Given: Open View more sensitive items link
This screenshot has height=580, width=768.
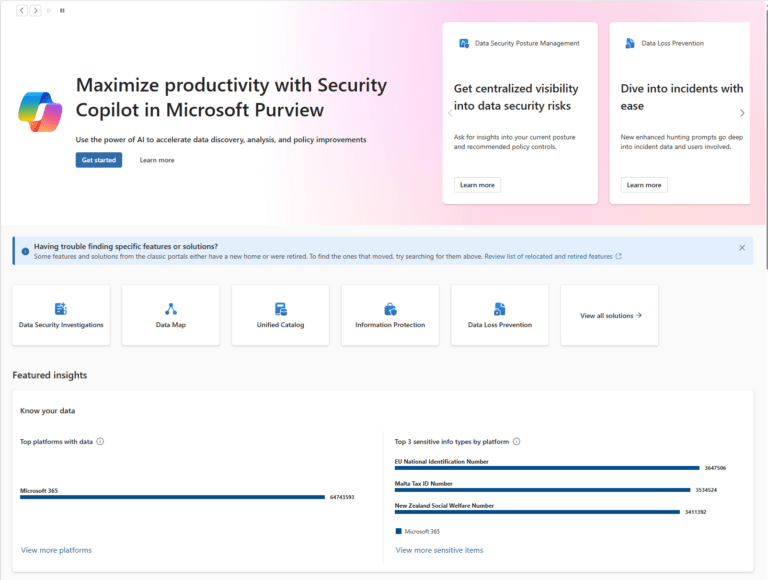Looking at the screenshot, I should pos(439,550).
